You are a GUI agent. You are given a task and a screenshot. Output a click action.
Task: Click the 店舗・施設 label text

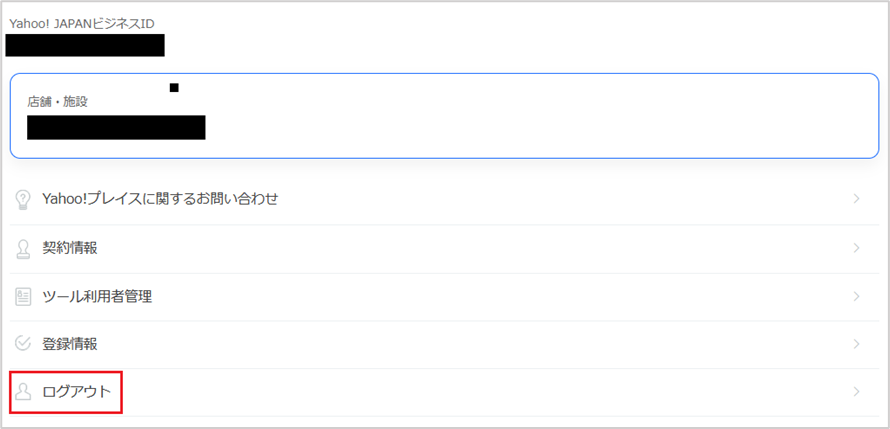pyautogui.click(x=57, y=102)
